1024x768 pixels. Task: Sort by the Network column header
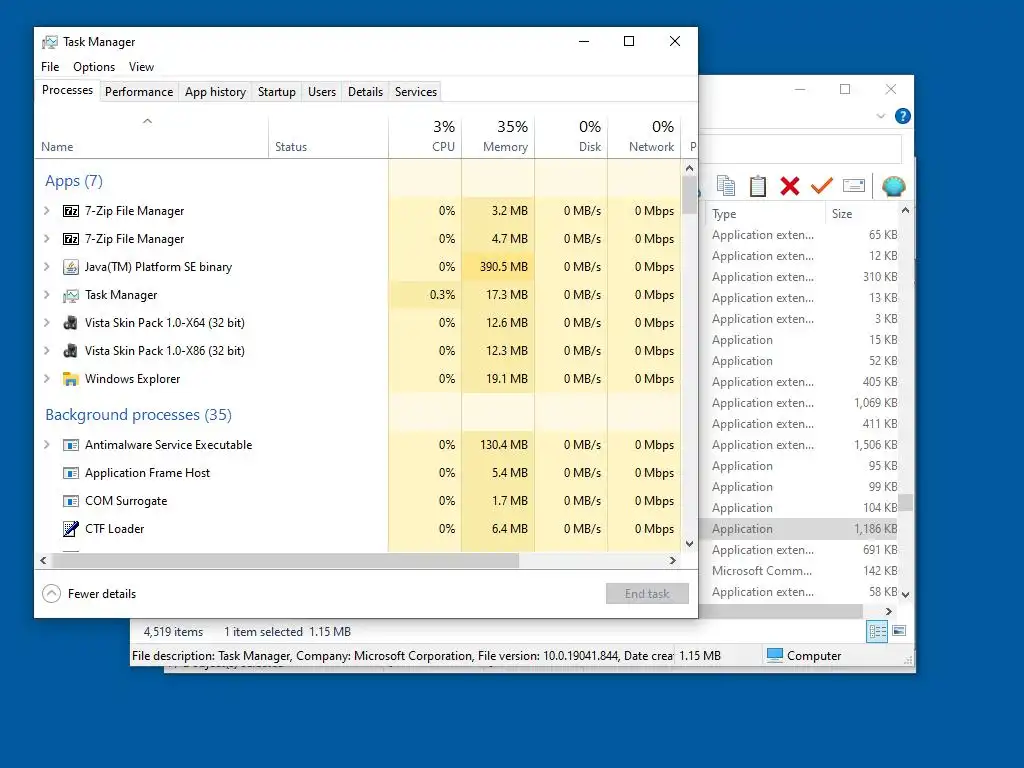tap(644, 136)
